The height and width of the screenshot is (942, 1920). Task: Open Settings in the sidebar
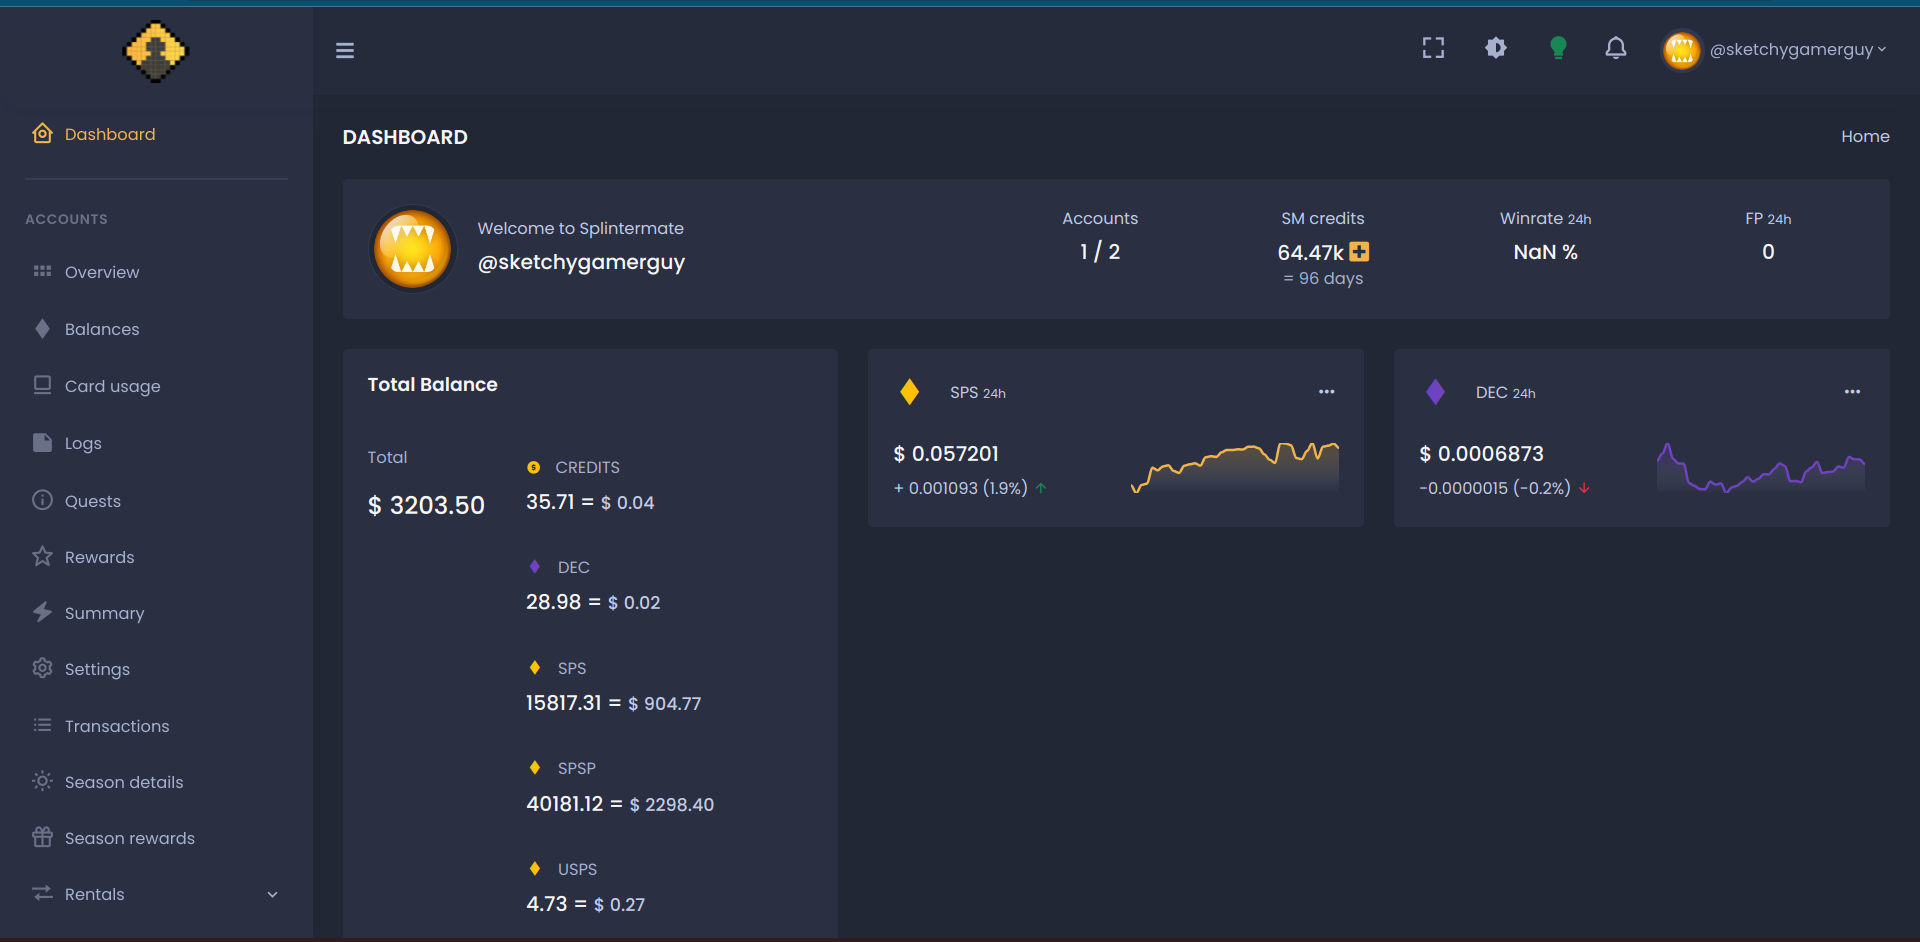[97, 669]
